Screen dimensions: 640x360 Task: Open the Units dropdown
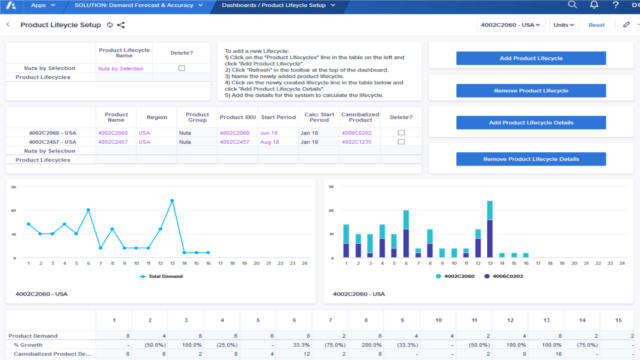tap(563, 25)
